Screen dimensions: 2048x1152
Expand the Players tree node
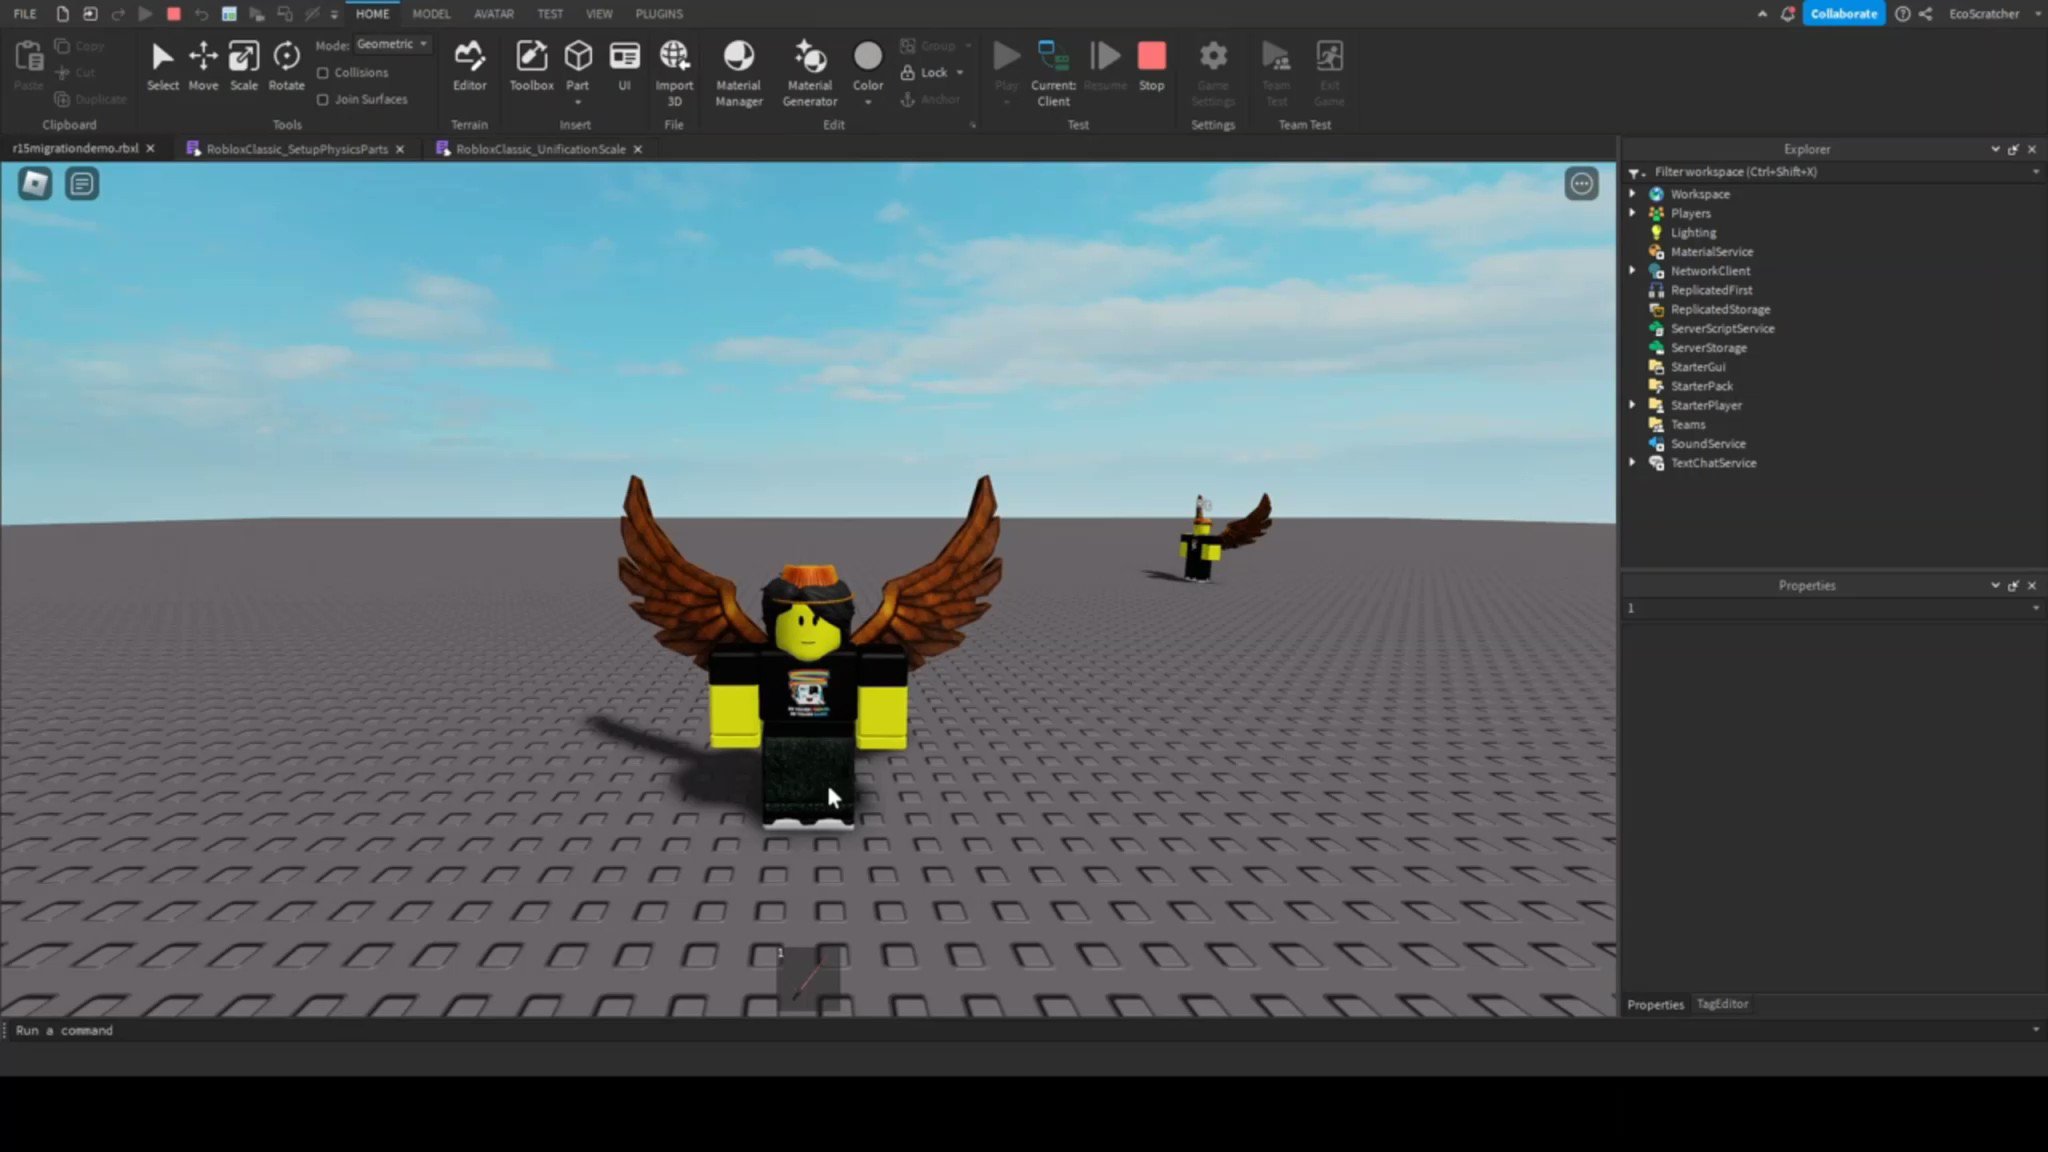click(1632, 213)
